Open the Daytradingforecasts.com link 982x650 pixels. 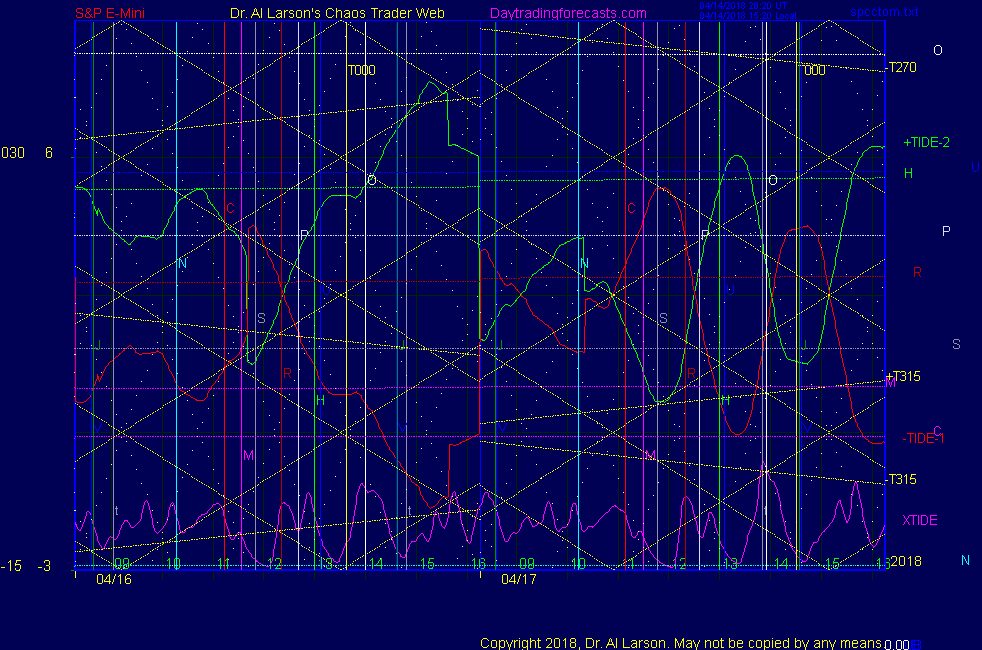pos(568,13)
